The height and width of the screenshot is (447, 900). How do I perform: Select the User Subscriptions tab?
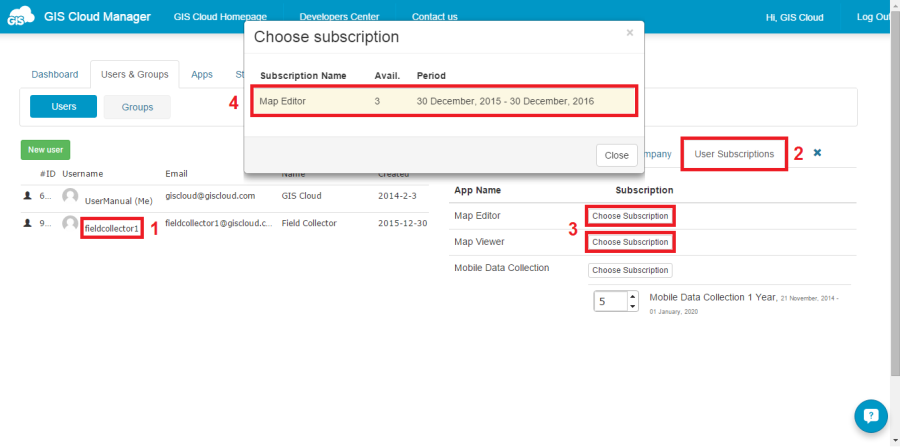[734, 154]
